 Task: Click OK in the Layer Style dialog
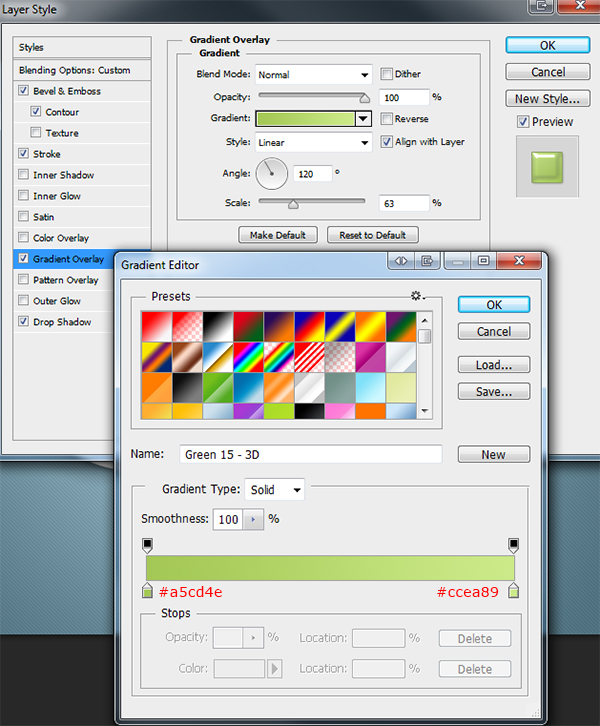(548, 45)
